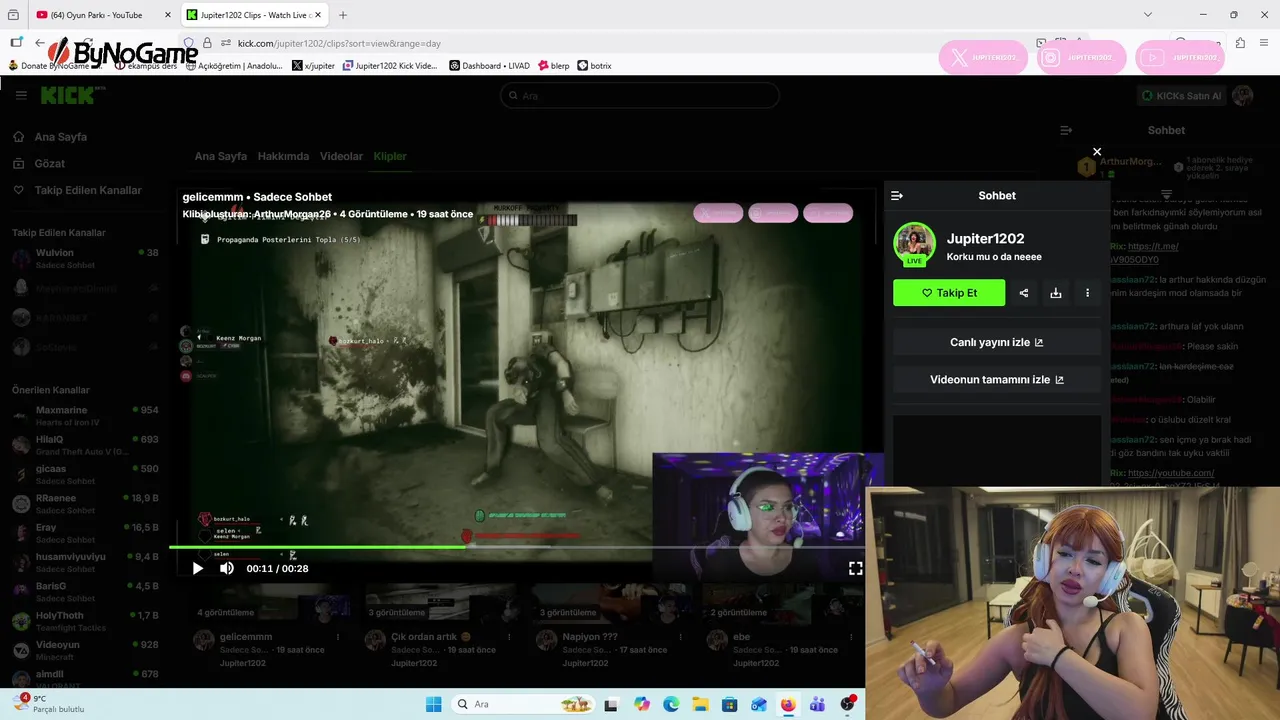Screen dimensions: 1280x720
Task: Open Eray recommended channel
Action: pos(85,532)
